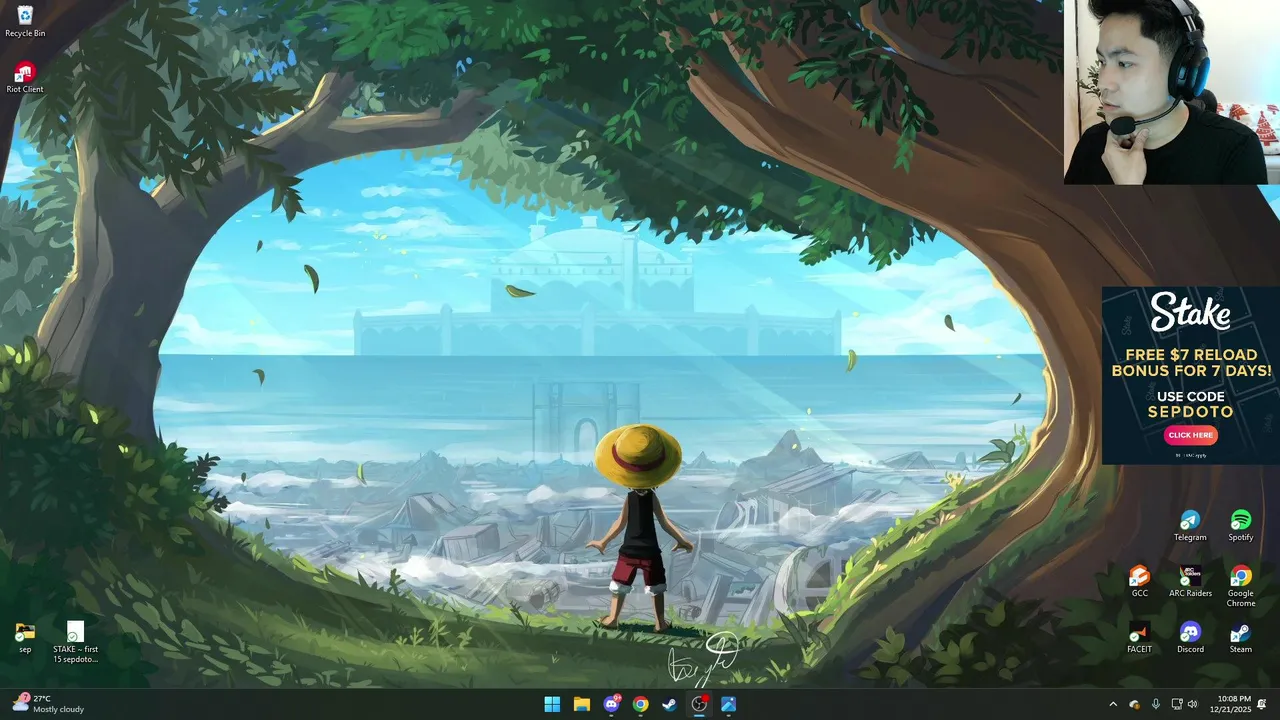This screenshot has width=1280, height=720.
Task: Click the cloud sync tray icon
Action: pos(1134,704)
